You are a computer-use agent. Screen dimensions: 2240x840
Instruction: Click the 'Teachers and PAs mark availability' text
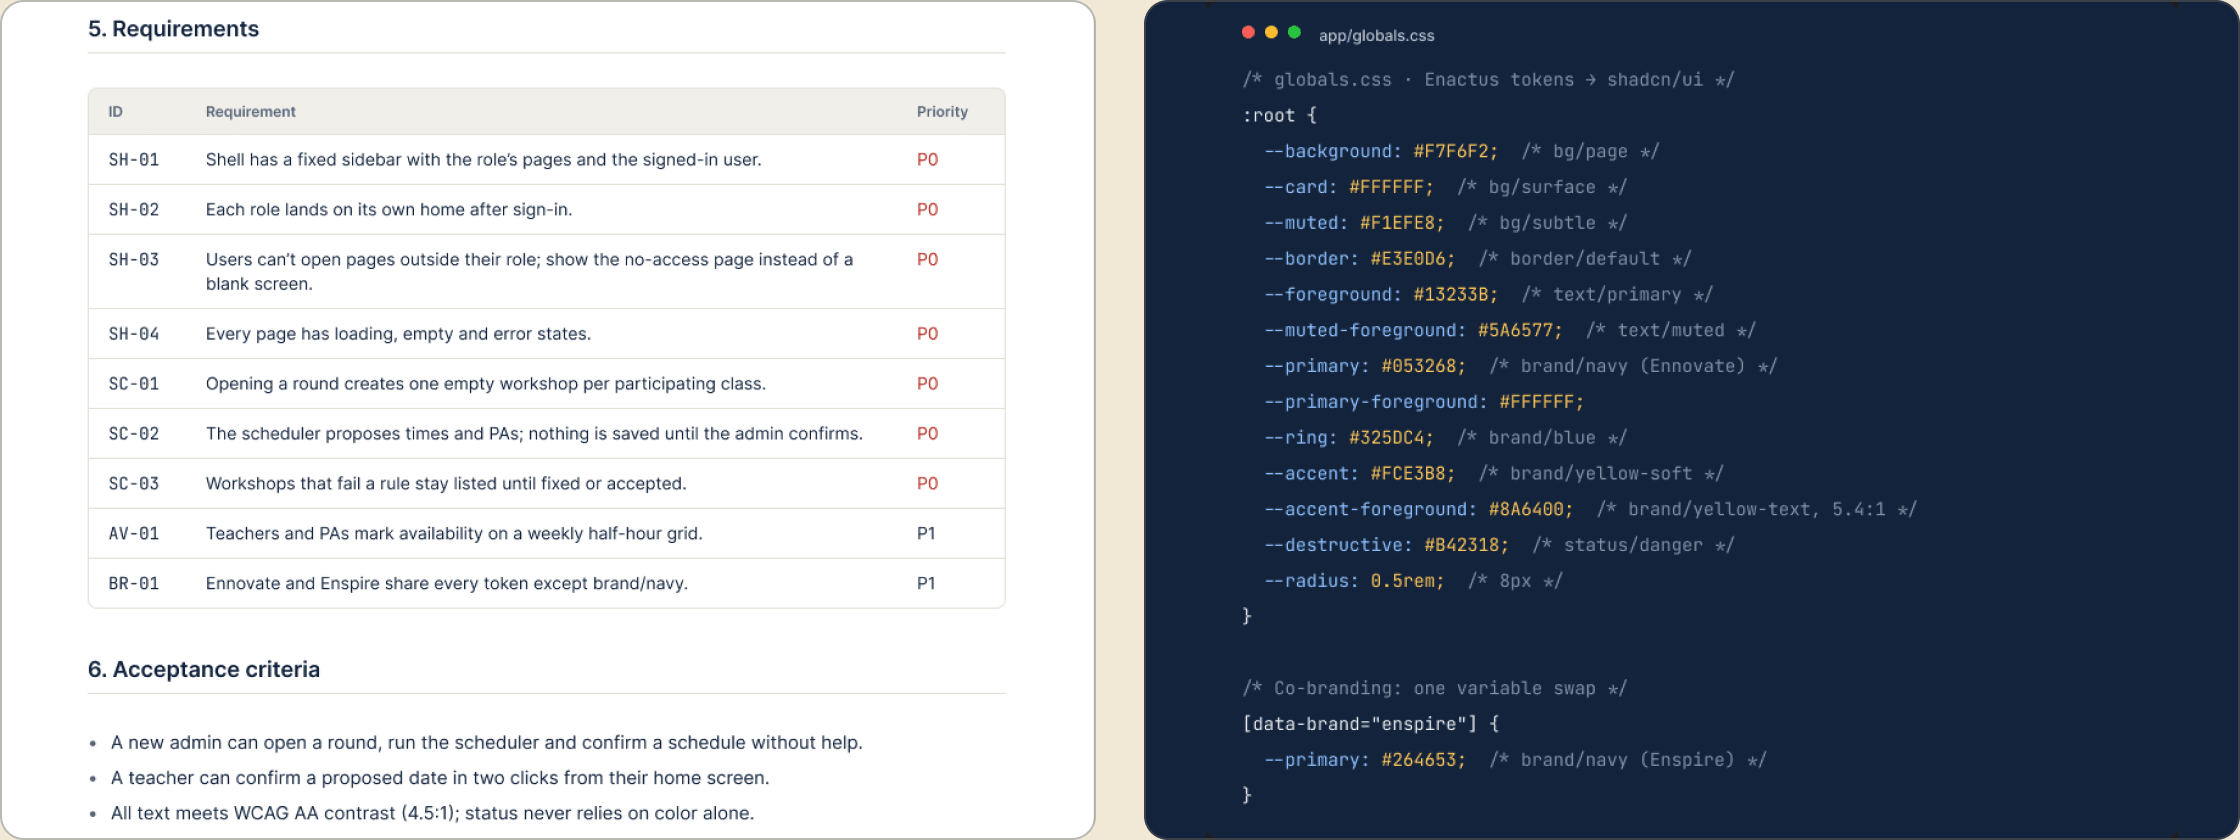pos(454,534)
